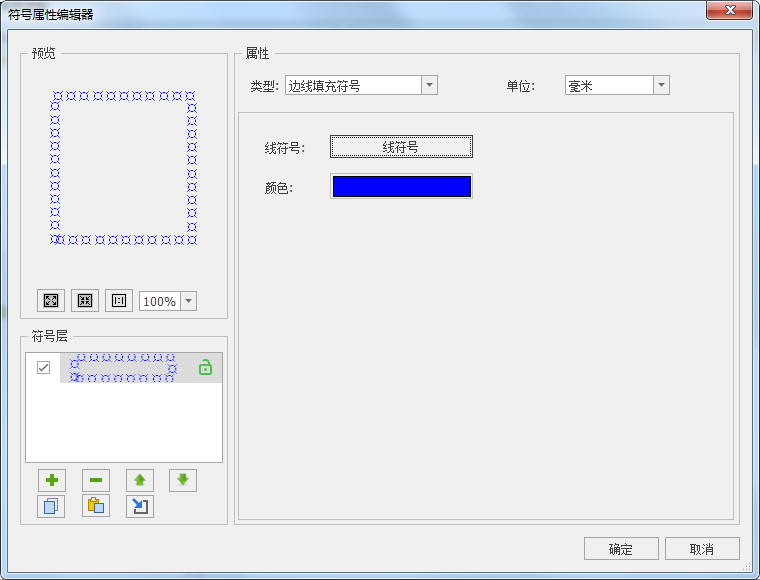The image size is (760, 580).
Task: Add a new symbol layer
Action: click(51, 480)
